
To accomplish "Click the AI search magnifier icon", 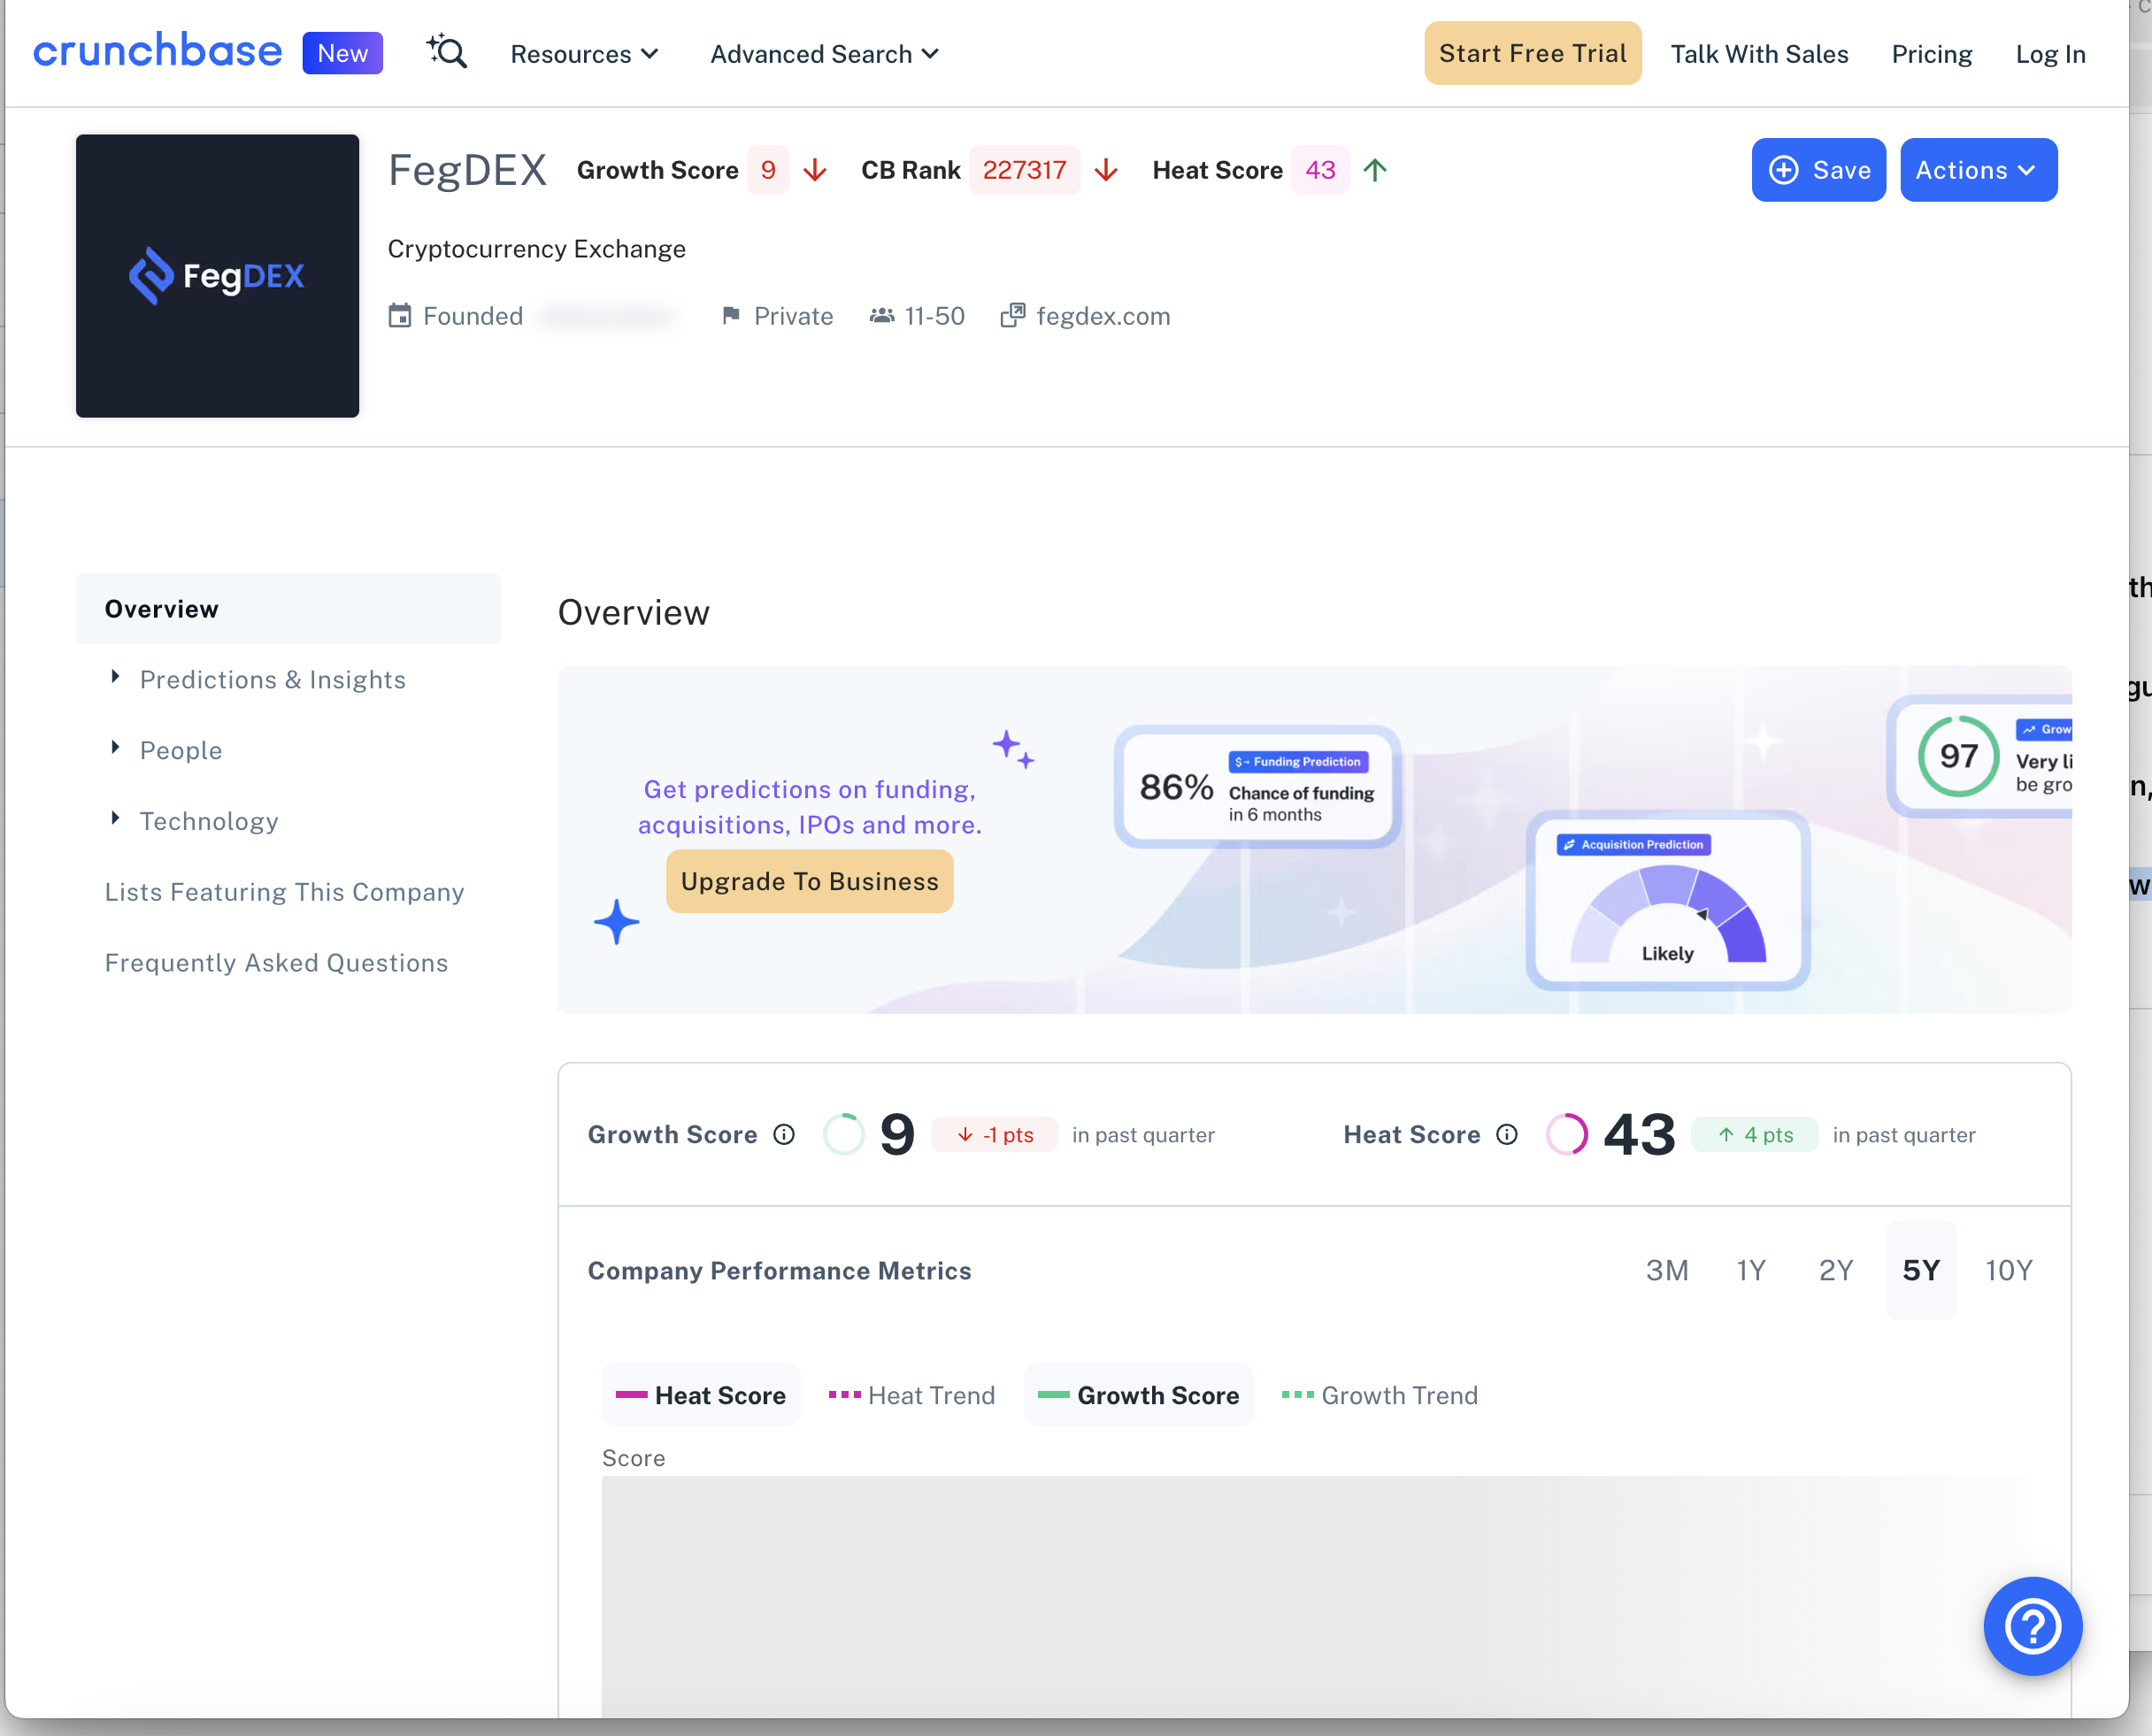I will [x=447, y=52].
